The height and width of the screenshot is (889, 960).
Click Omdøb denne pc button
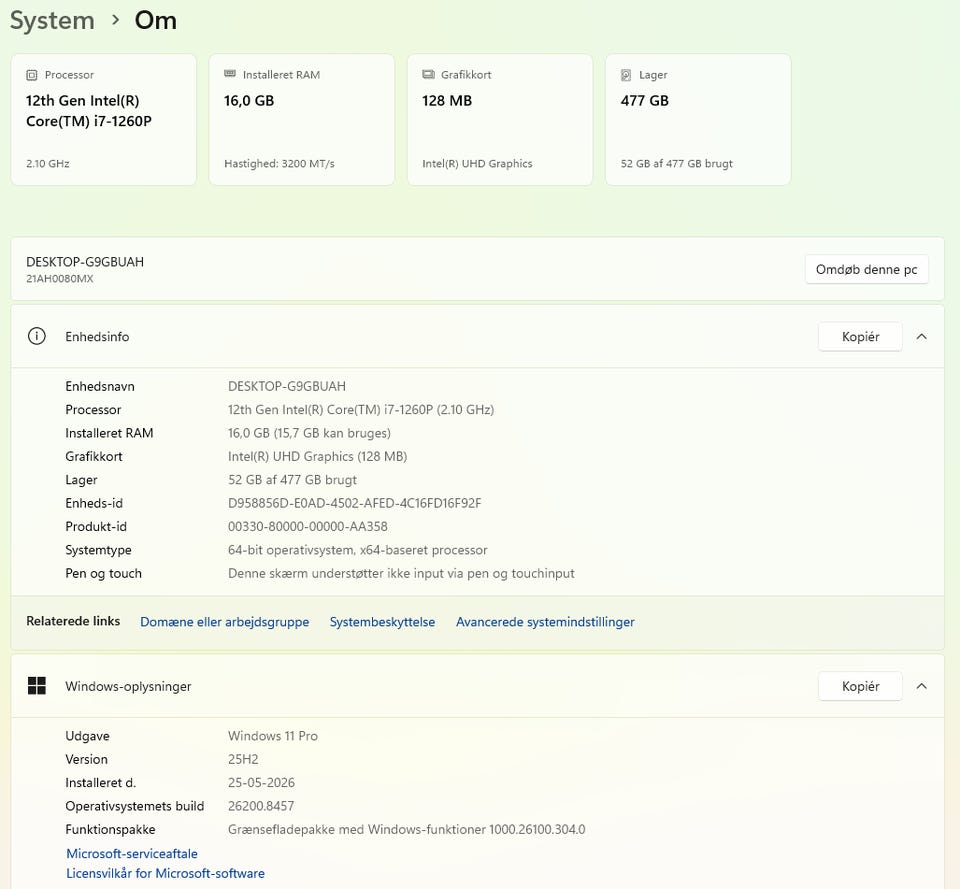click(866, 269)
